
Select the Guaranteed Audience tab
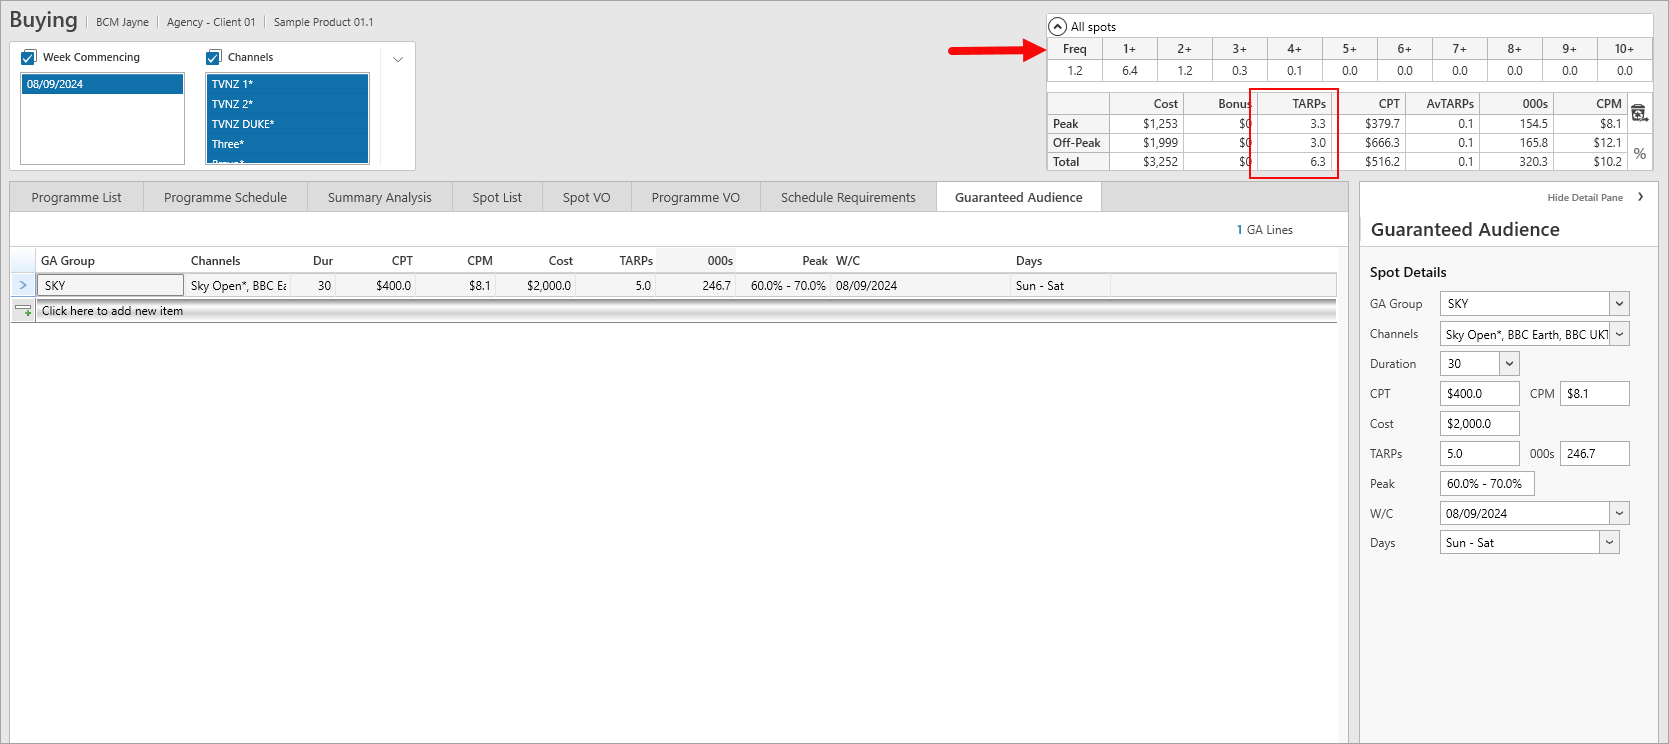pyautogui.click(x=1018, y=197)
